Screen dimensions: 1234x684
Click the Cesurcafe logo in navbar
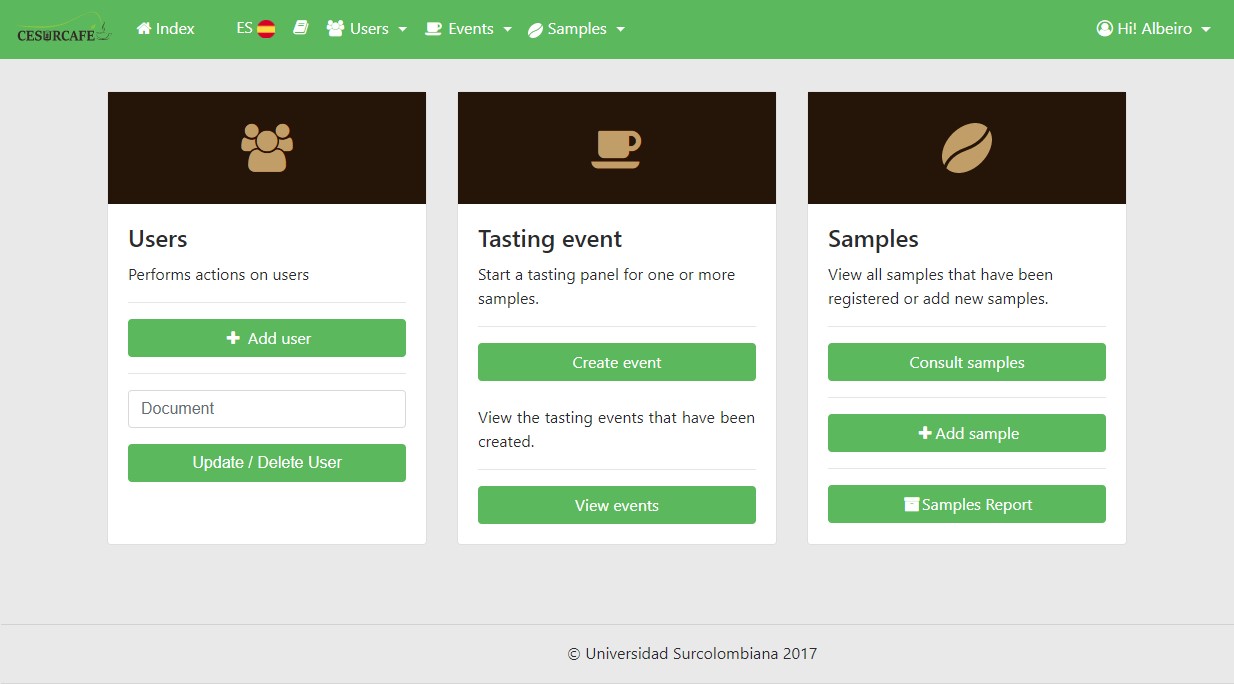63,31
